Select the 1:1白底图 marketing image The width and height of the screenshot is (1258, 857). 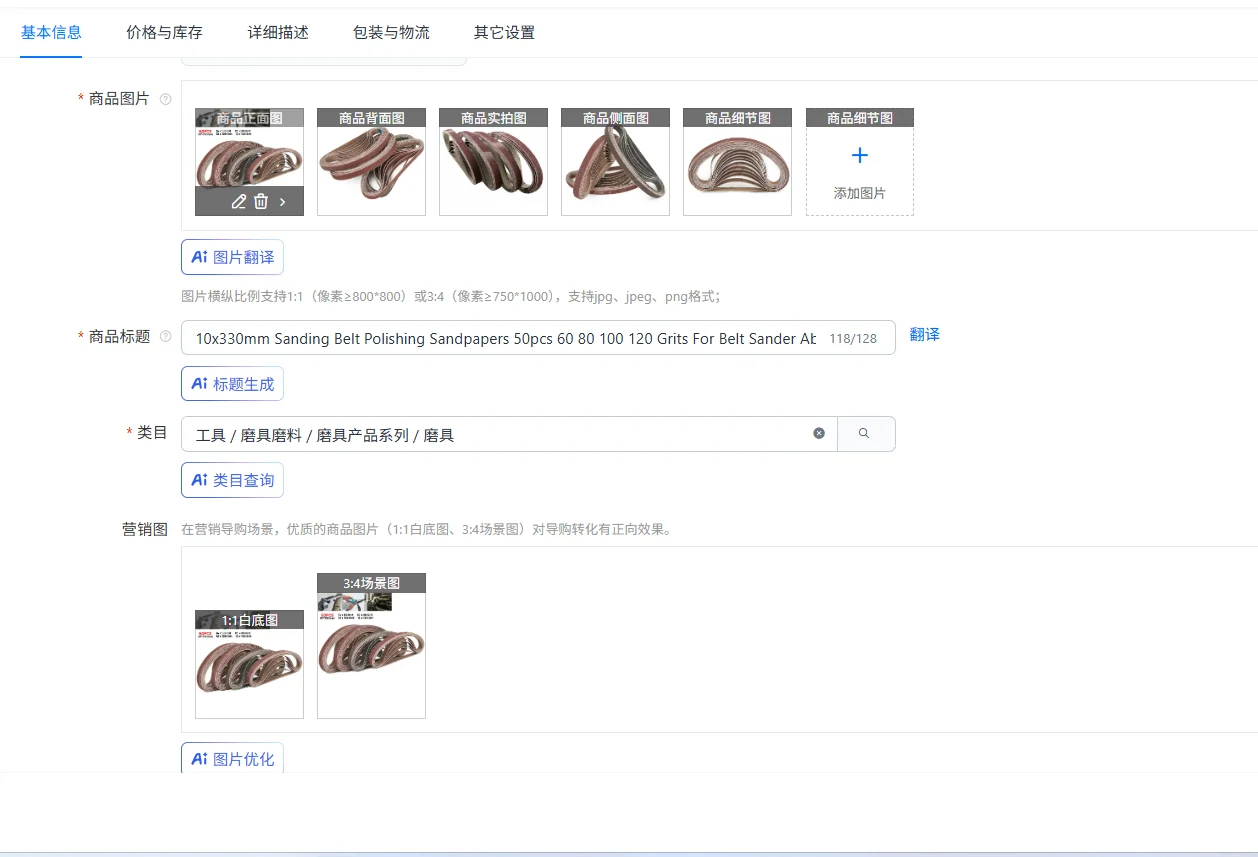pos(249,664)
